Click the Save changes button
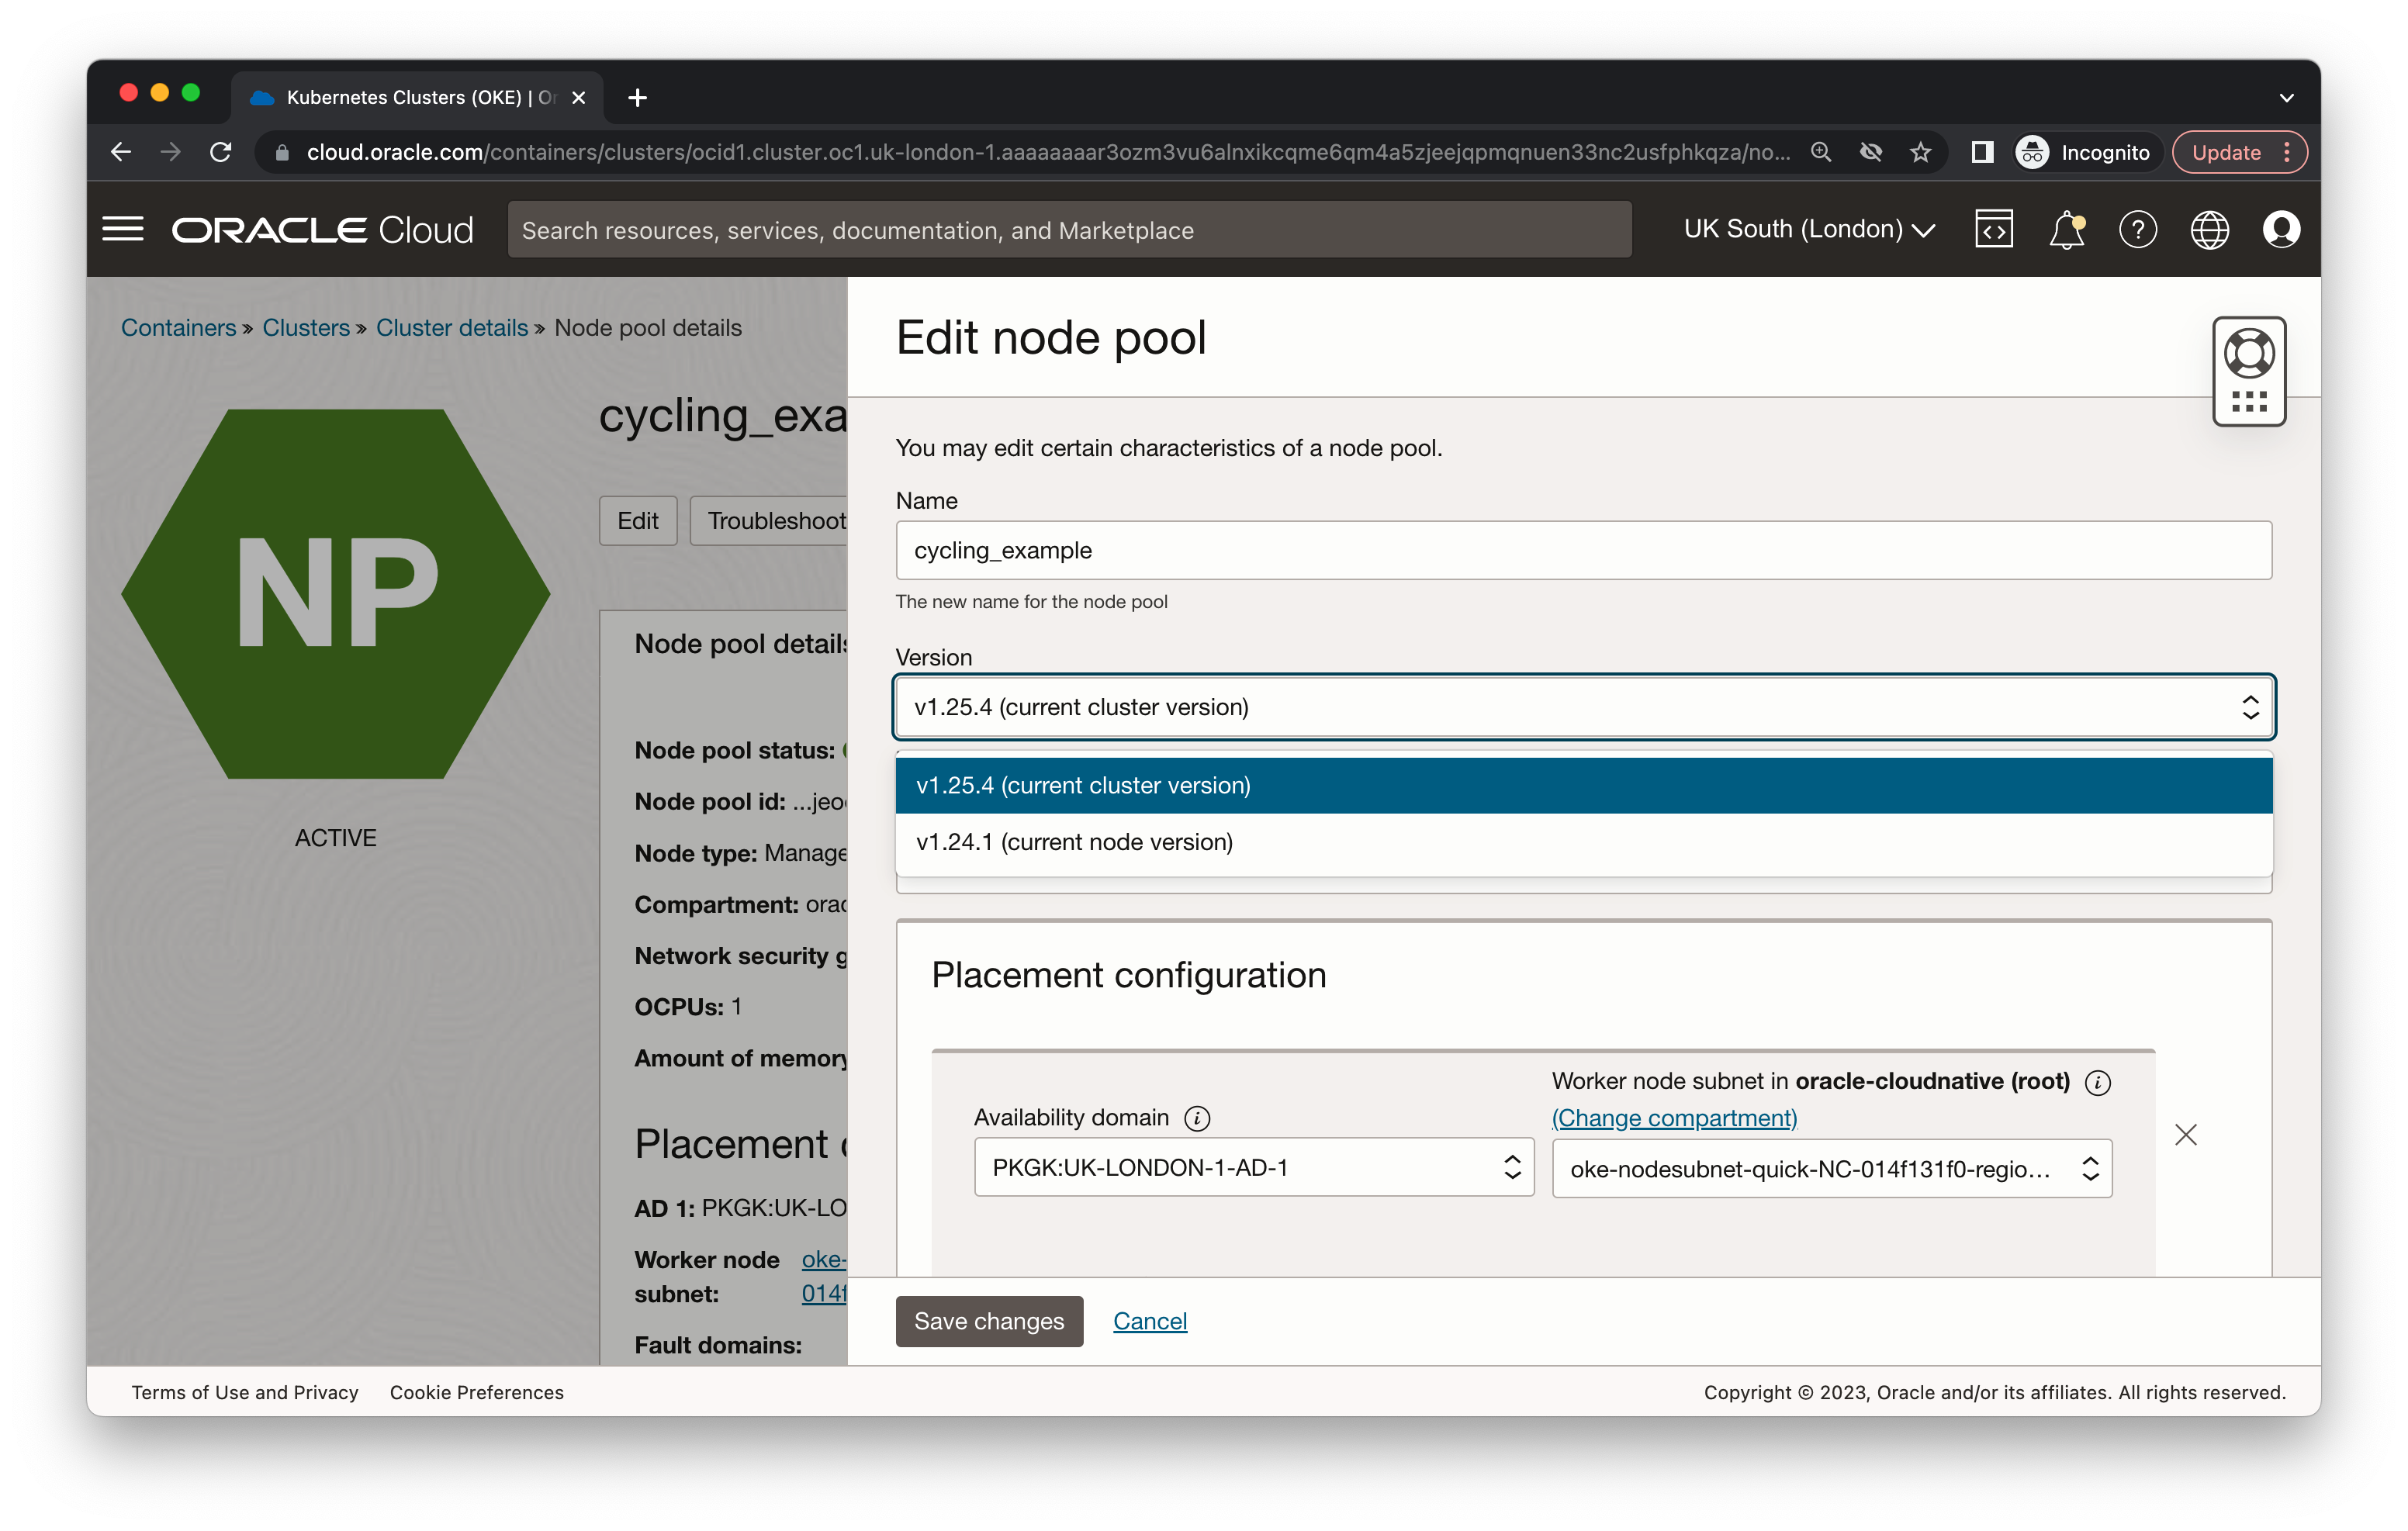Image resolution: width=2408 pixels, height=1531 pixels. [988, 1321]
